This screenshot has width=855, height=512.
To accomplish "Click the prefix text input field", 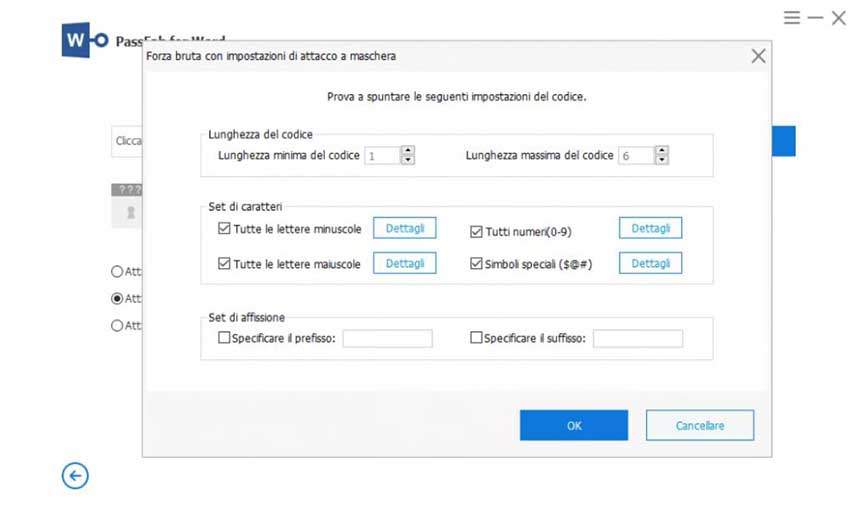I will [x=387, y=339].
